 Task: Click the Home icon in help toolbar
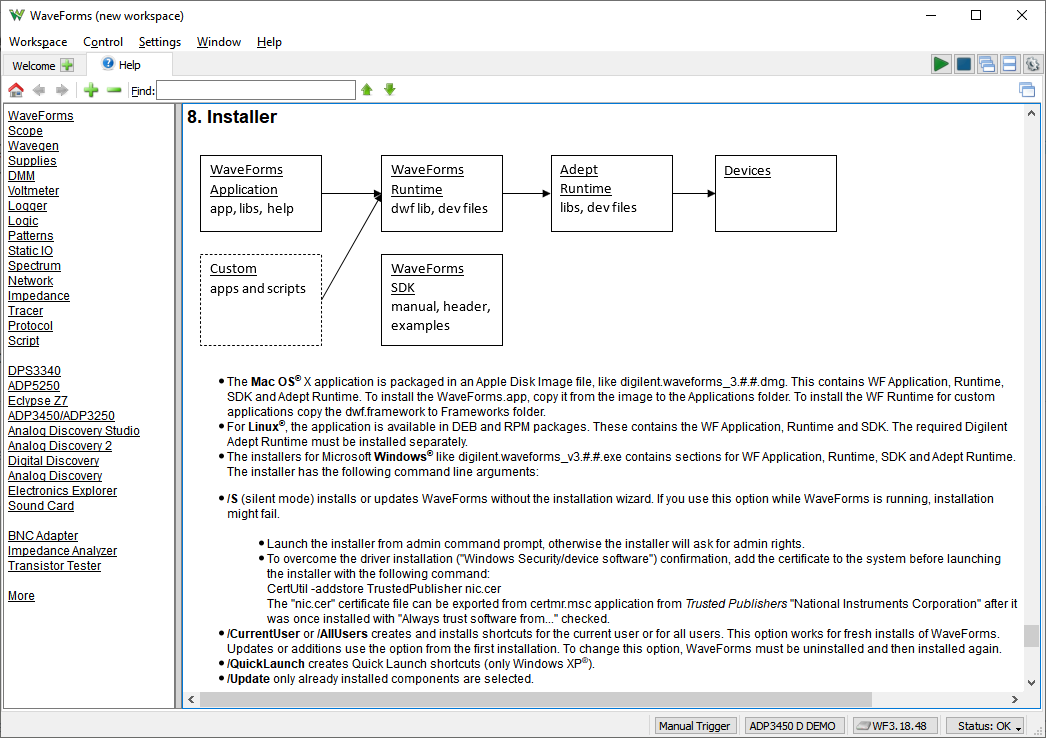[x=15, y=90]
